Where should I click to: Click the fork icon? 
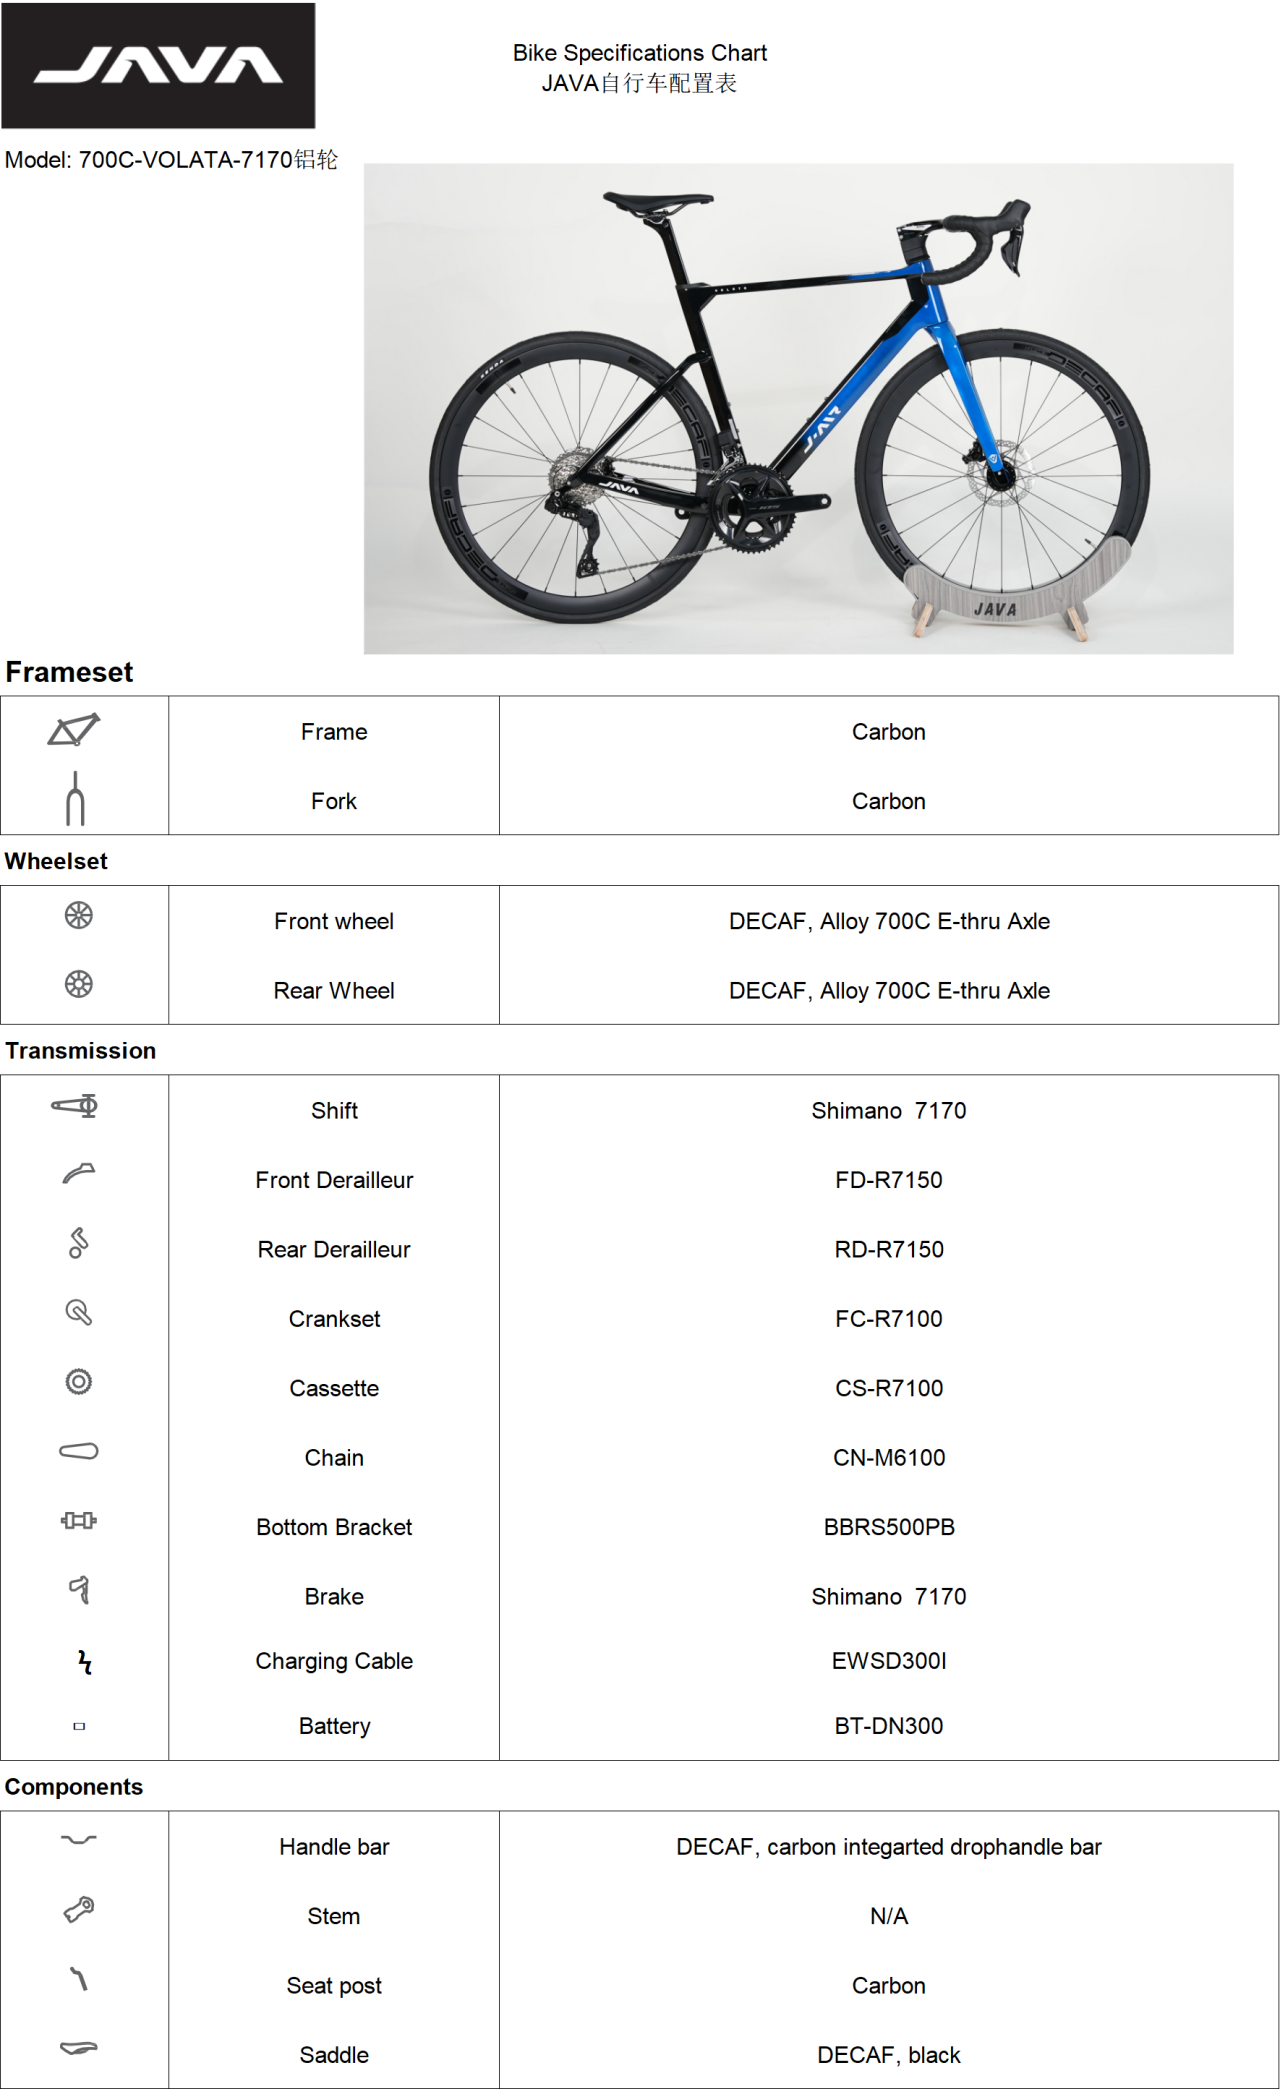(x=75, y=799)
